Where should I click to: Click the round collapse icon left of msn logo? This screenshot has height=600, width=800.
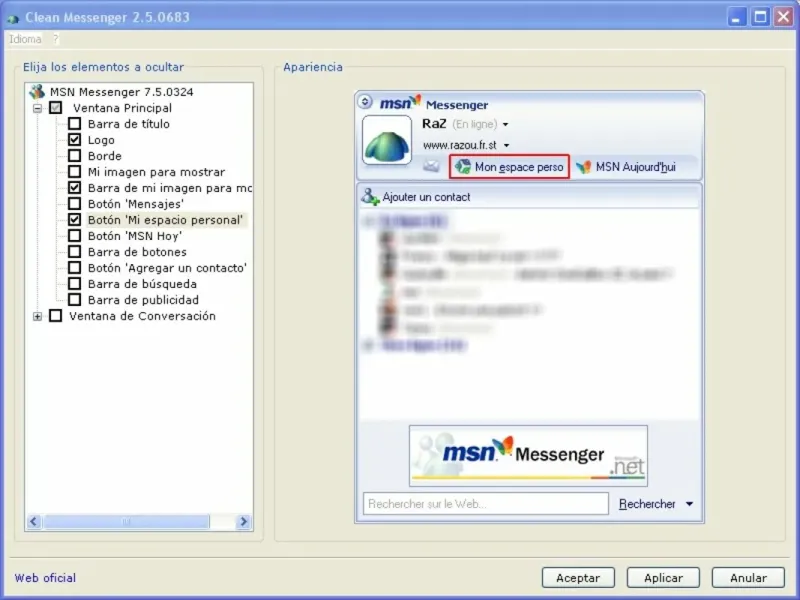pos(365,102)
